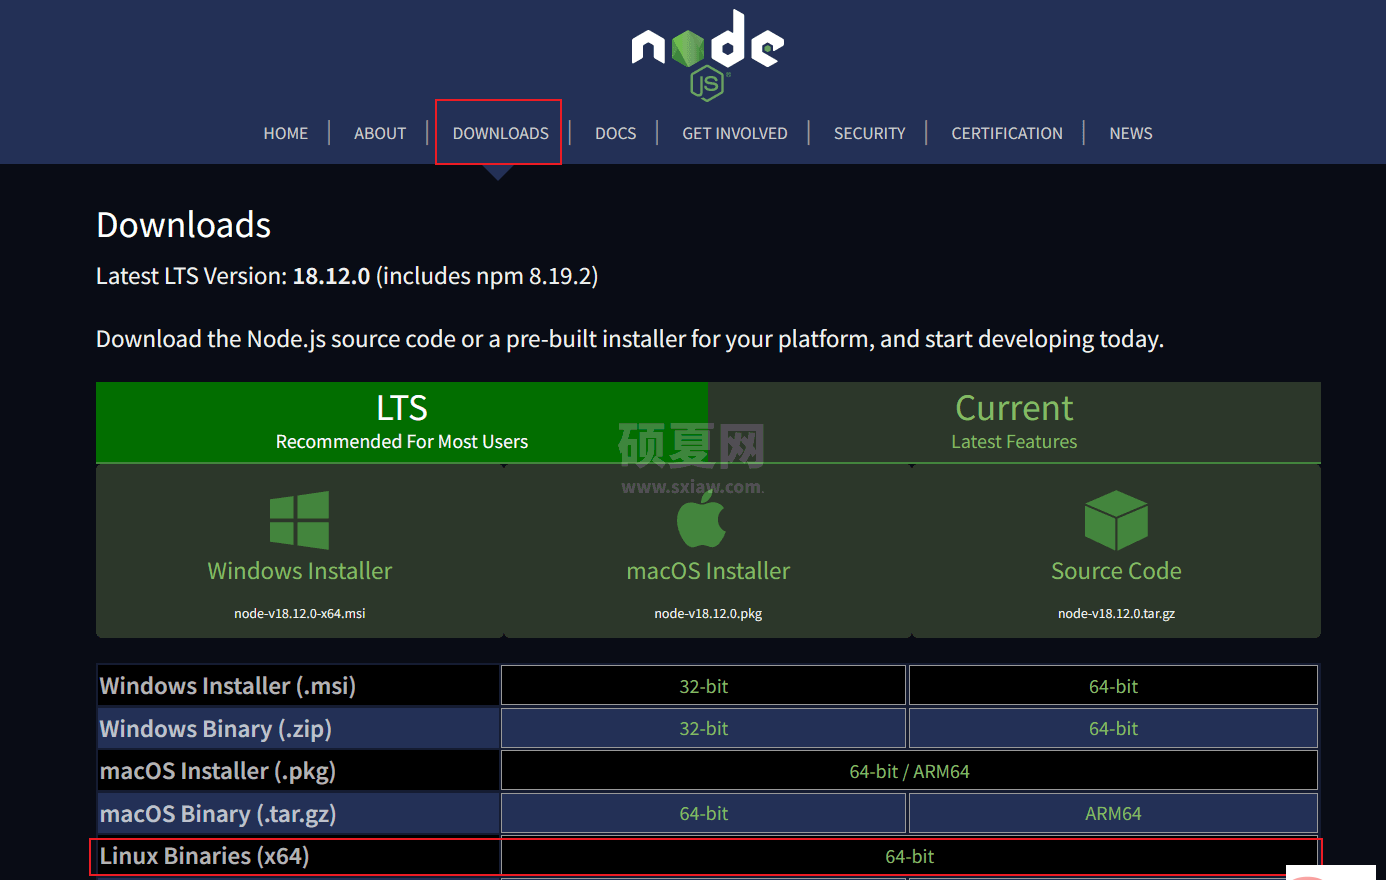Click the Apple logo icon
The height and width of the screenshot is (880, 1386).
701,520
